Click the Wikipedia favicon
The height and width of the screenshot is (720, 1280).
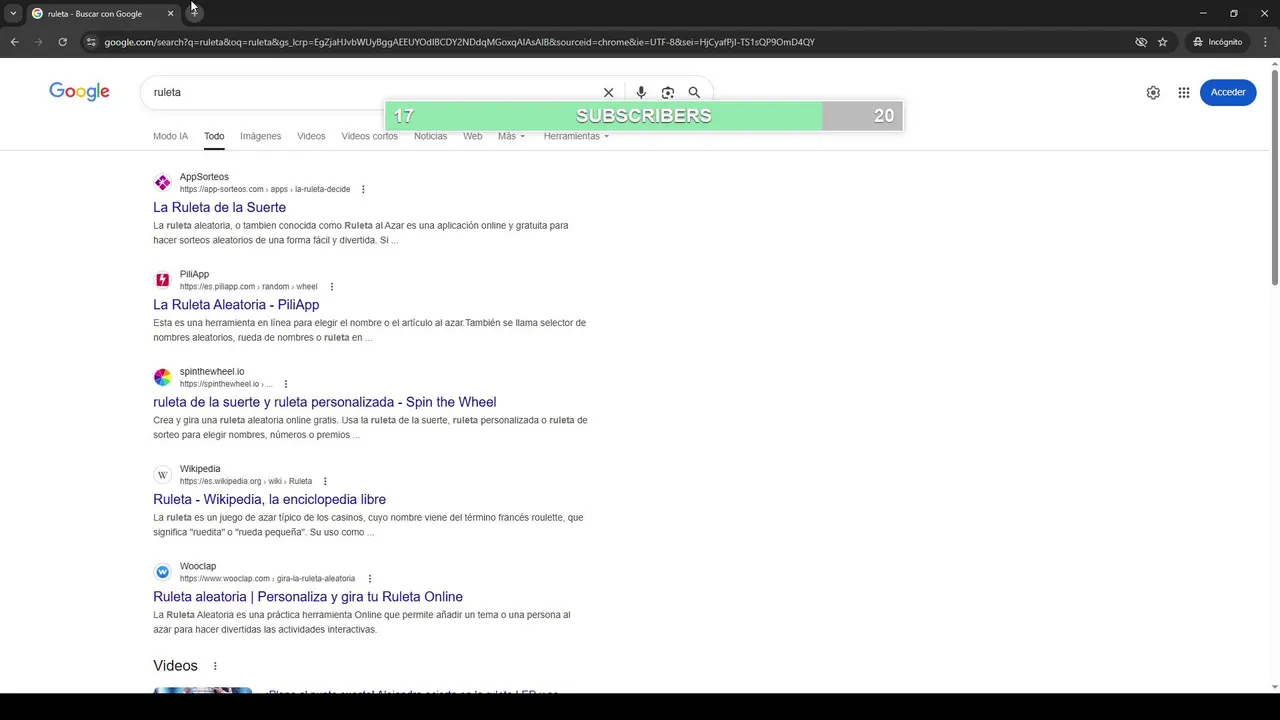162,475
